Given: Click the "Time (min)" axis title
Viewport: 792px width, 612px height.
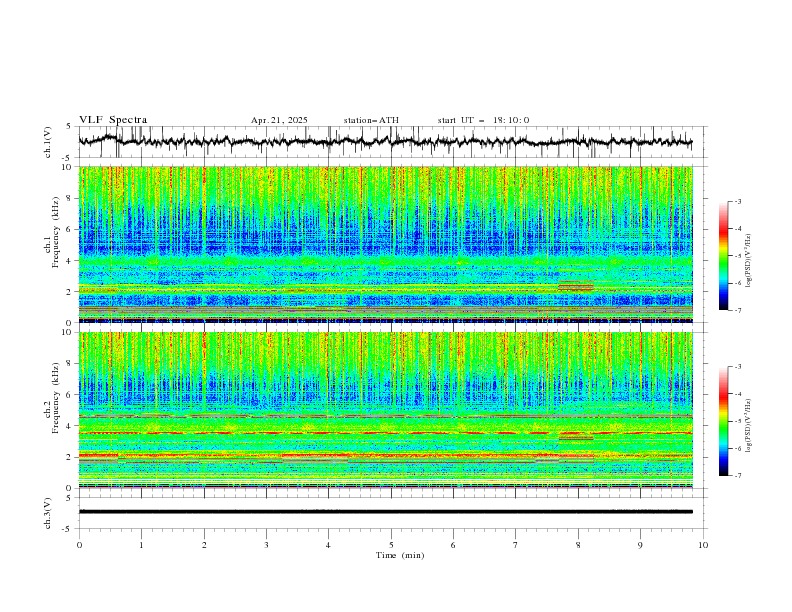Looking at the screenshot, I should 400,555.
